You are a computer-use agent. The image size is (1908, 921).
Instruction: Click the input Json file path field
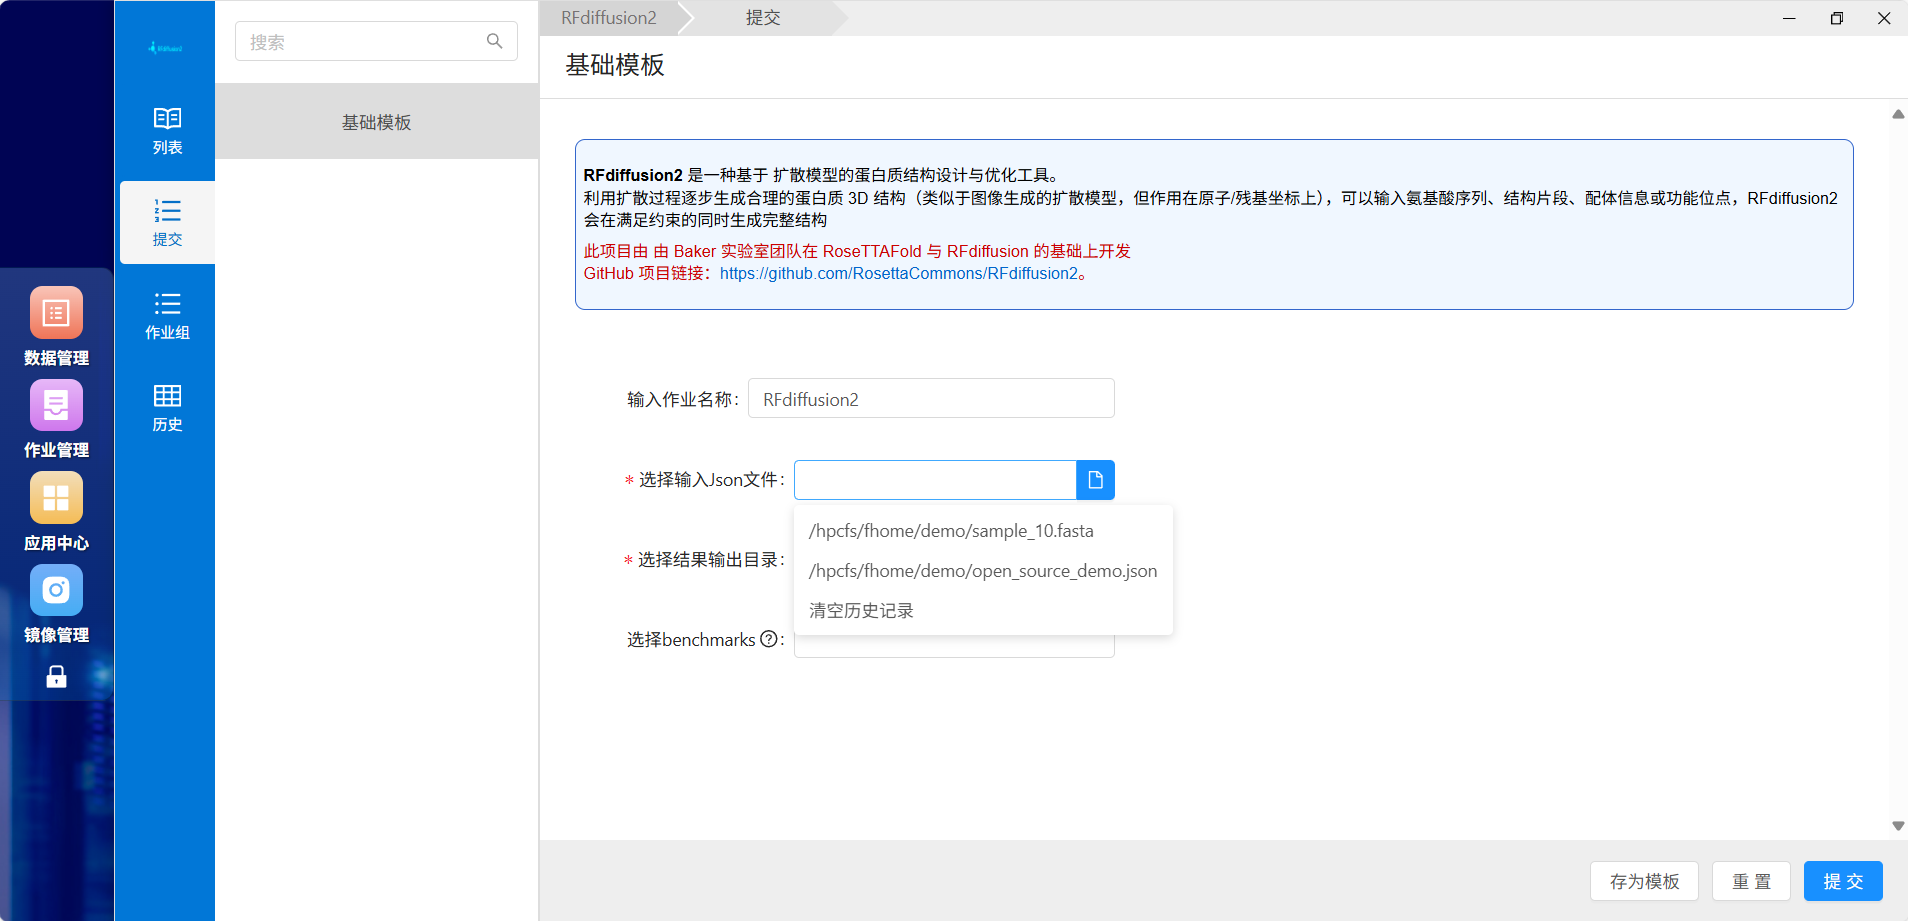[935, 480]
